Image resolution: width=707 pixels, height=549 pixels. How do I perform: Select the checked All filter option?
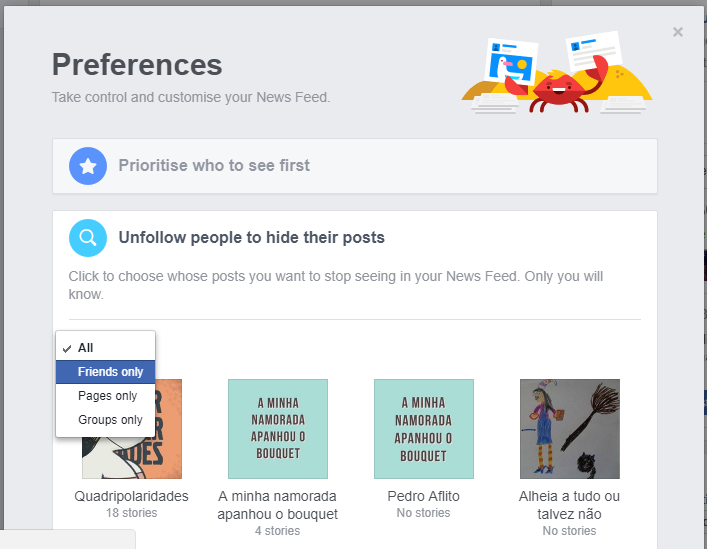86,348
